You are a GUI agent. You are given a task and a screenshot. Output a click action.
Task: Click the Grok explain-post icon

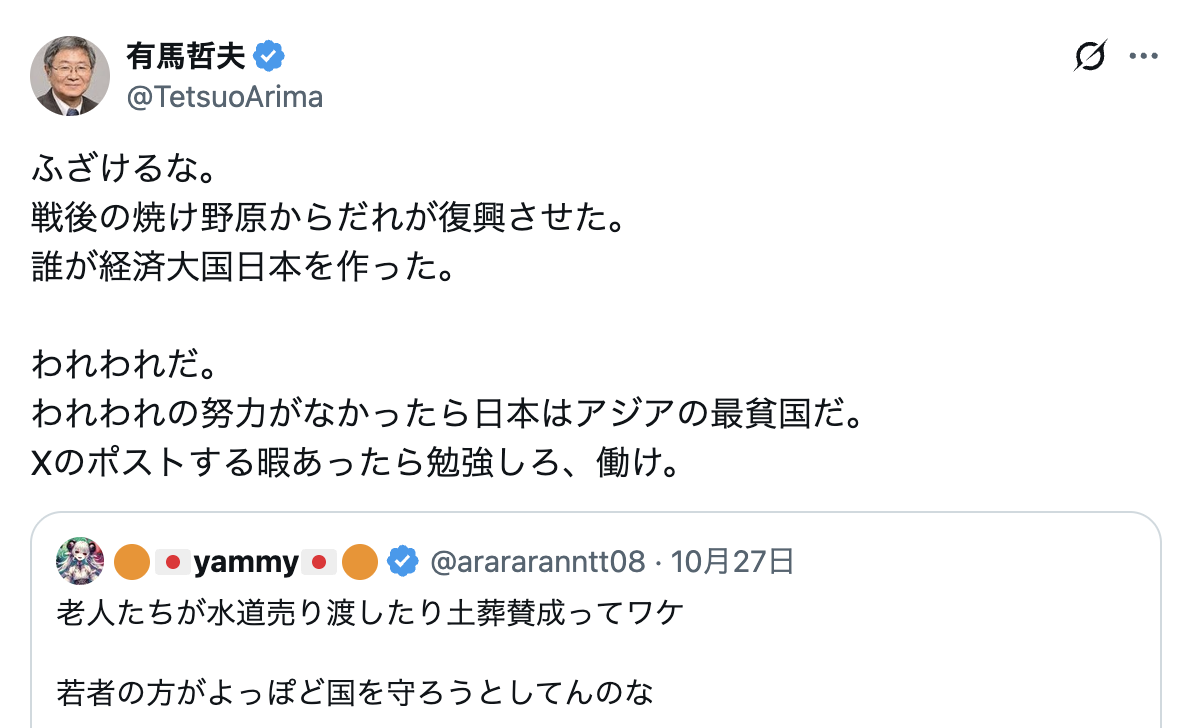pos(1089,57)
